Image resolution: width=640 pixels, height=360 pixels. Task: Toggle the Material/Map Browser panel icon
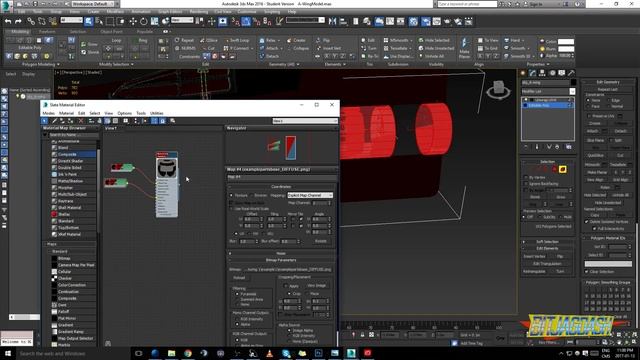pos(155,121)
